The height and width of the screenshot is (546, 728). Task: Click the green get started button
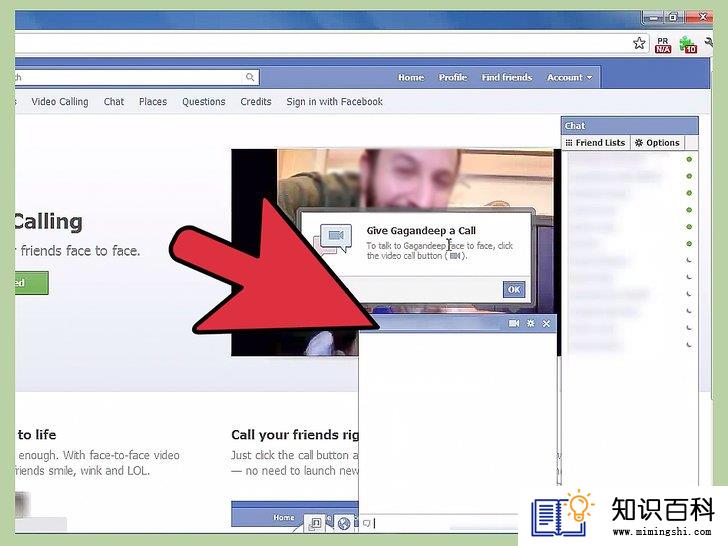(x=31, y=283)
